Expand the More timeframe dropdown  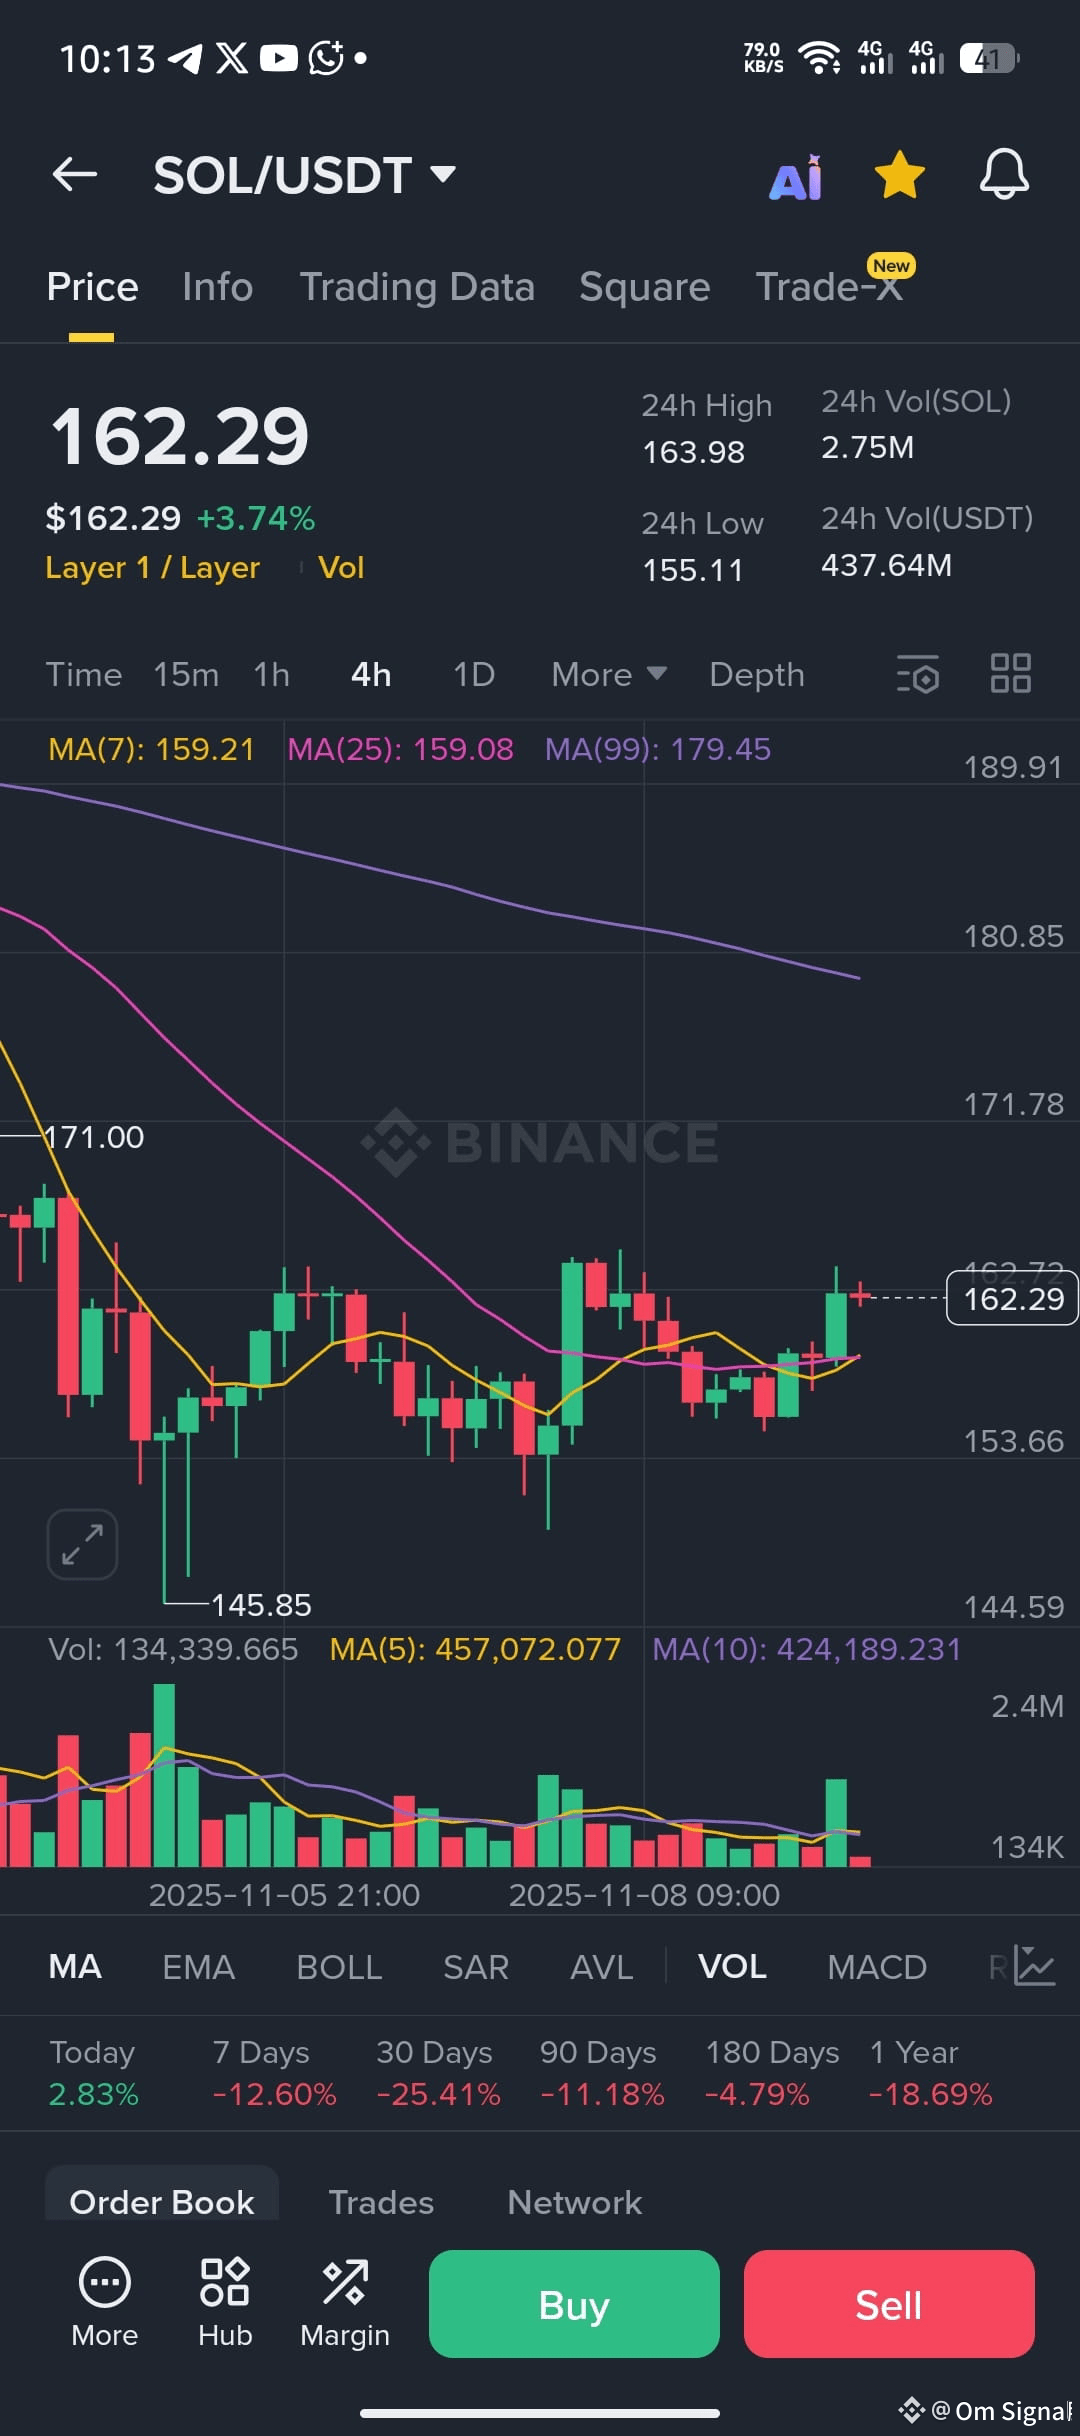click(609, 675)
